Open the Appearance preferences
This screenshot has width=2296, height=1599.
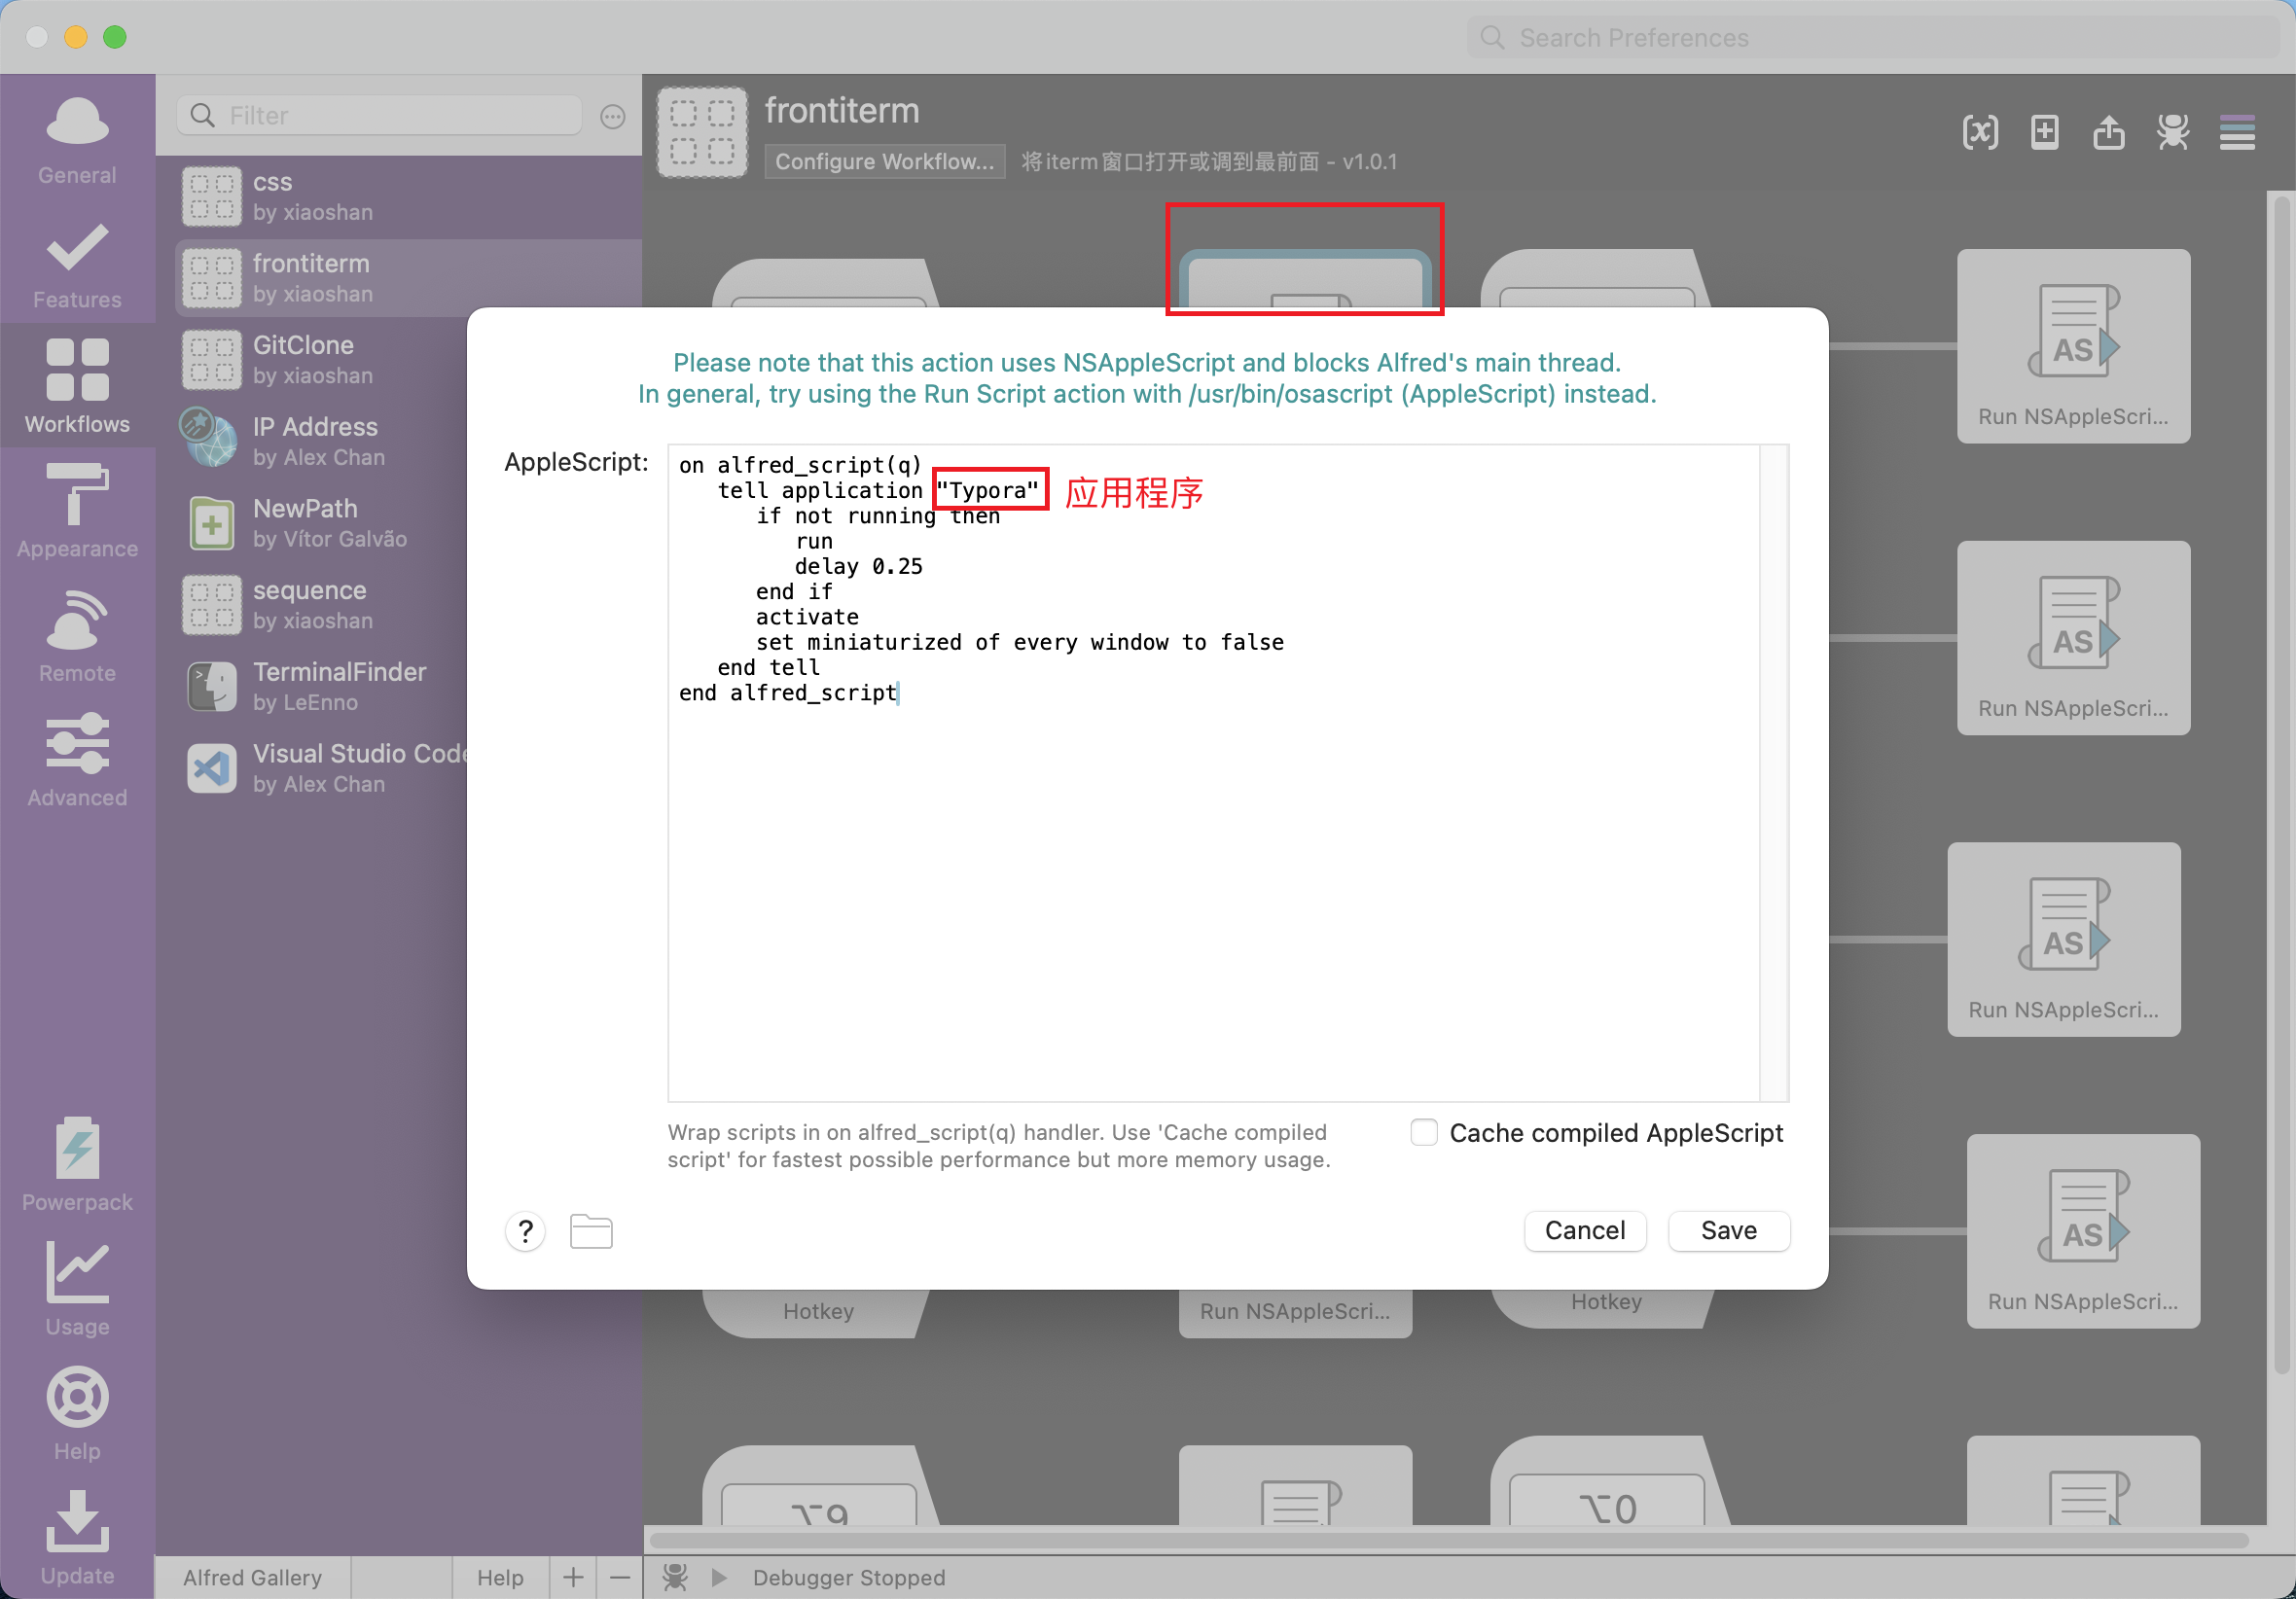pyautogui.click(x=77, y=511)
